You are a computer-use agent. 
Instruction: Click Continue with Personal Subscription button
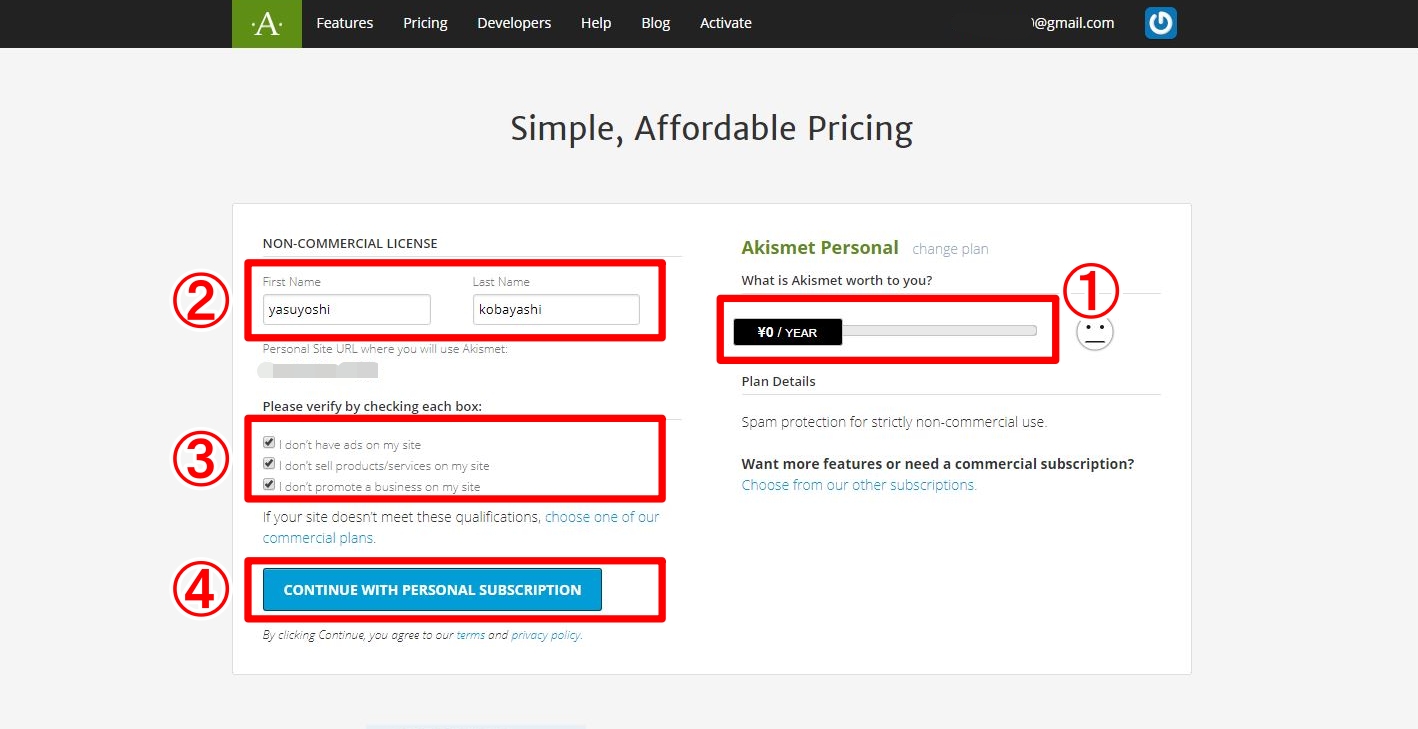432,590
